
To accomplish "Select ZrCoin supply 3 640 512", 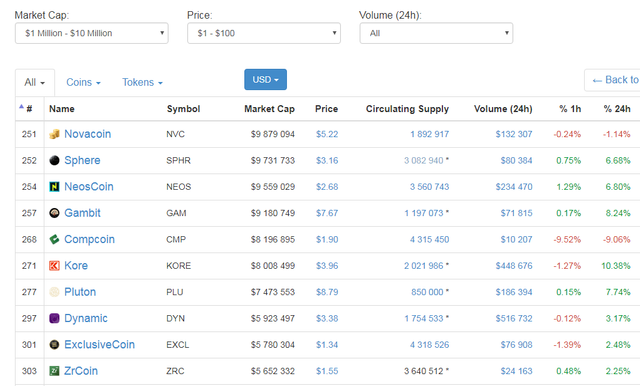I will [x=424, y=371].
